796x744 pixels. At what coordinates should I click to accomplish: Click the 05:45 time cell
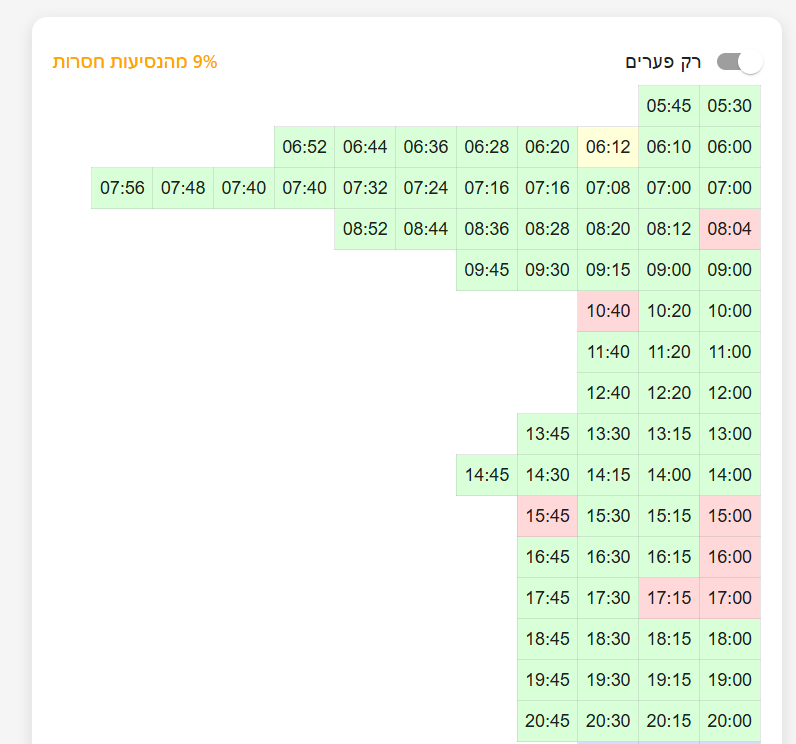tap(669, 106)
